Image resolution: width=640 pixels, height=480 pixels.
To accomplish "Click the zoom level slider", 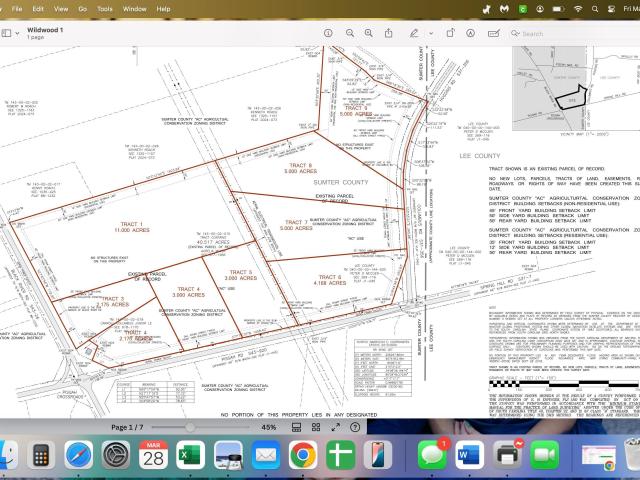I will [190, 427].
